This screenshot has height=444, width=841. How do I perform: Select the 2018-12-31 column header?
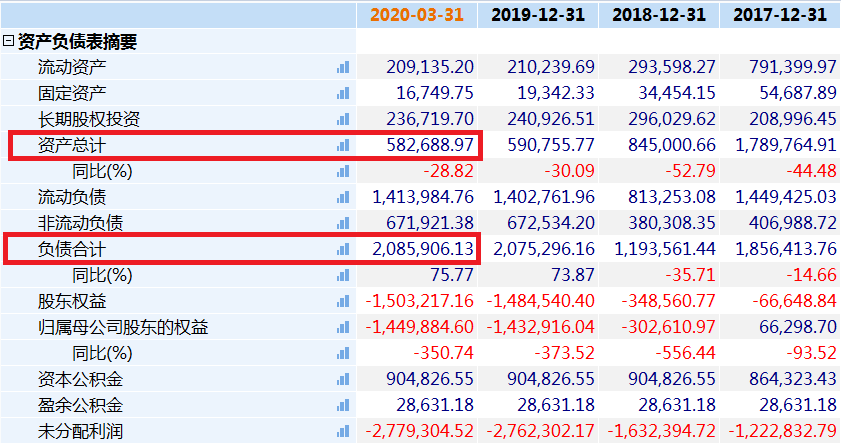(659, 14)
